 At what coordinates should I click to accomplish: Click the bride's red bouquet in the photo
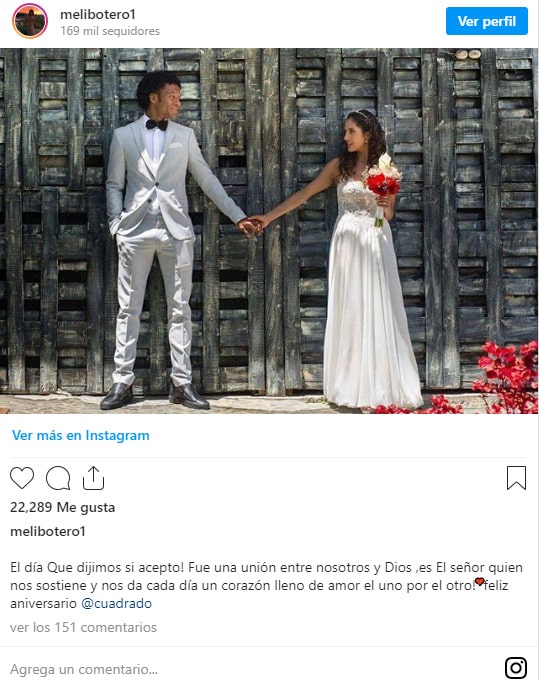(383, 181)
